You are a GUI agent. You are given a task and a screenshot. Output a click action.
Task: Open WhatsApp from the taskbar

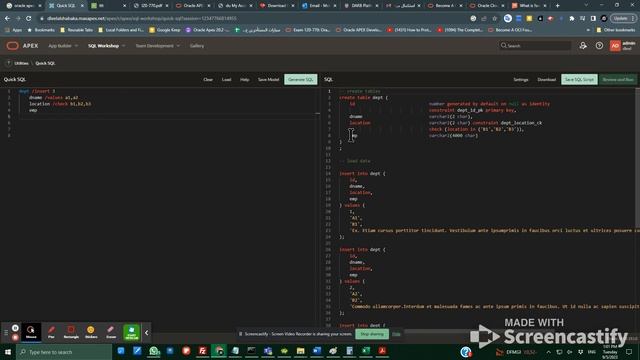pyautogui.click(x=154, y=351)
